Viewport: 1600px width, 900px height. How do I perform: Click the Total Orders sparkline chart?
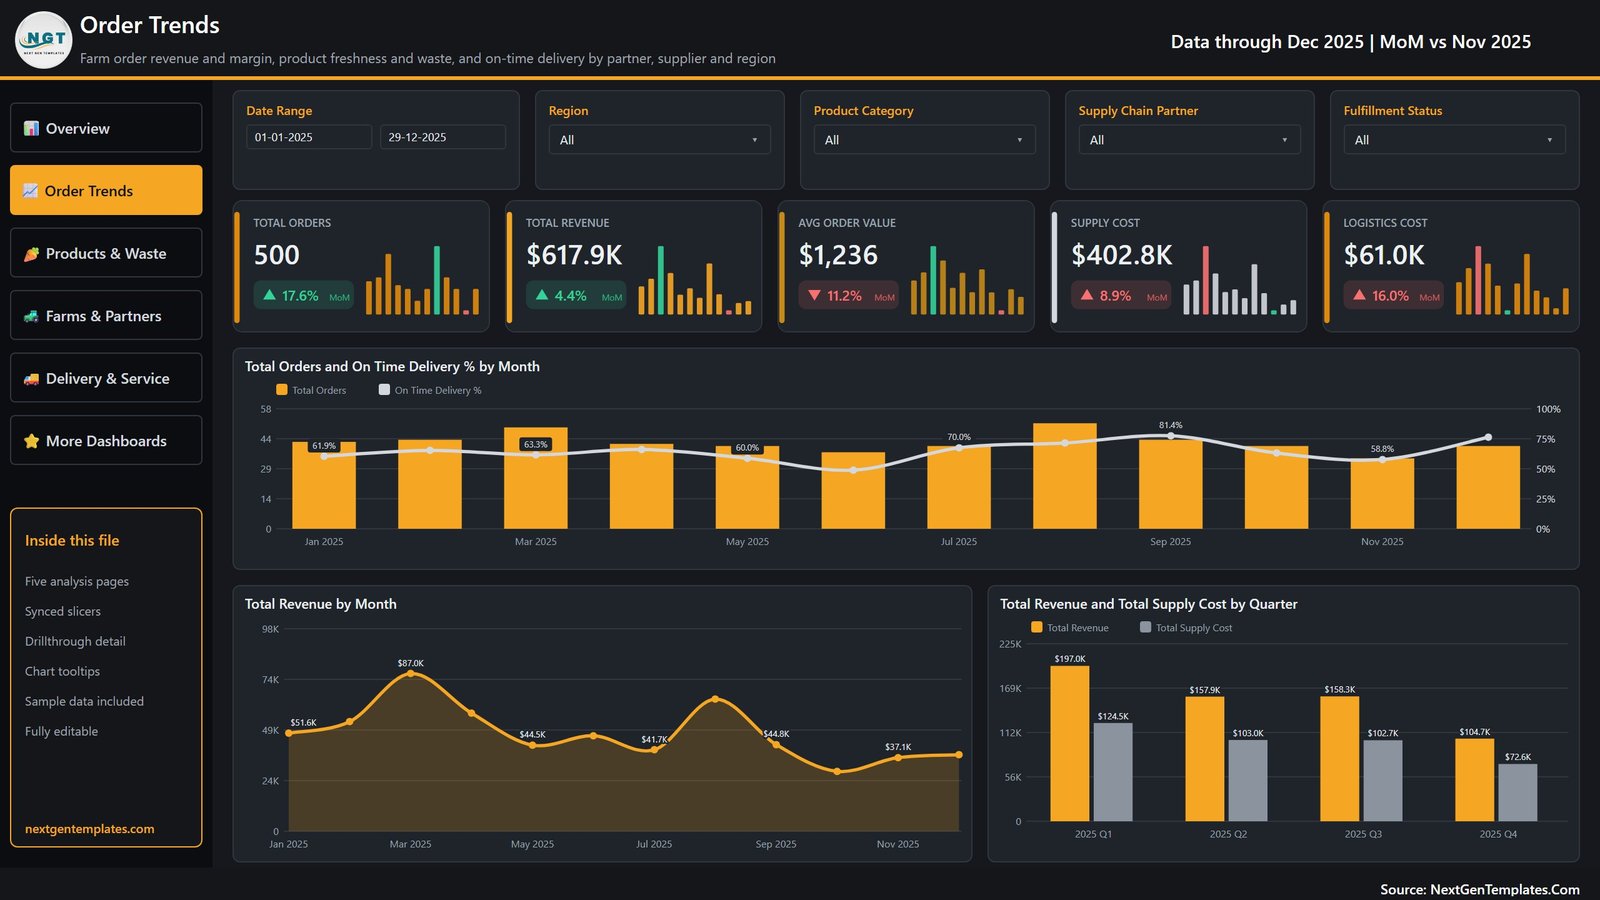422,280
